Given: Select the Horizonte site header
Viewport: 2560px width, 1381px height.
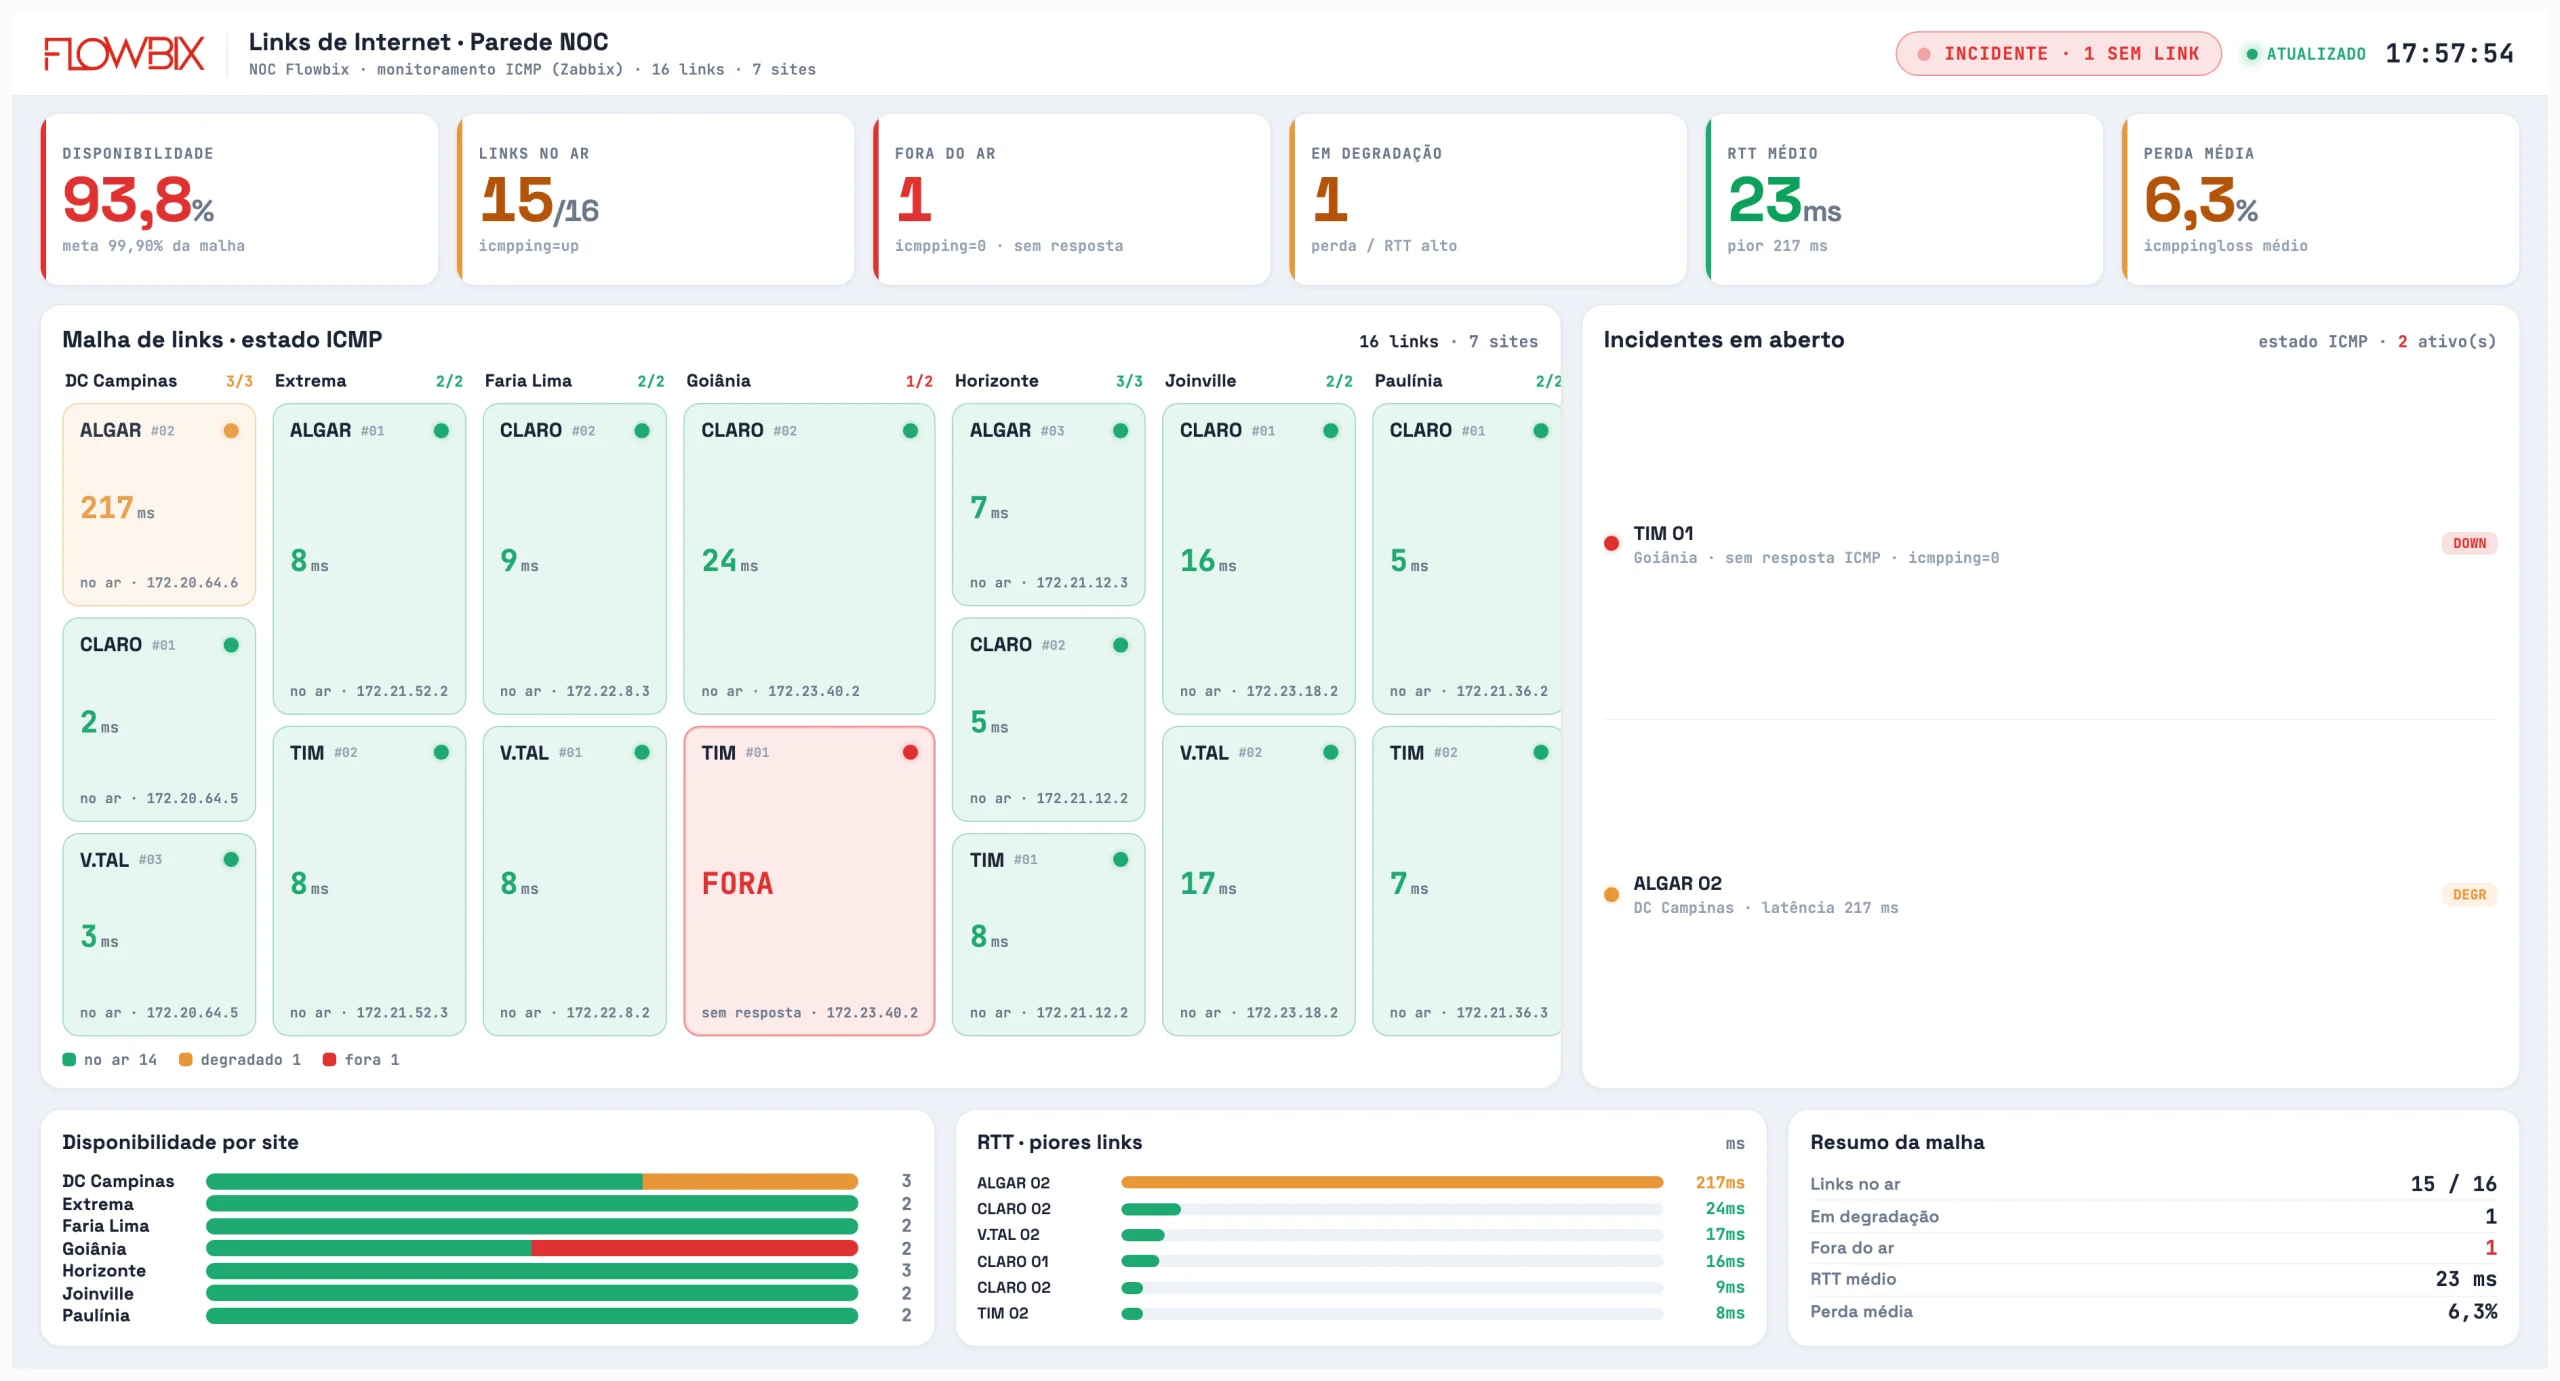Looking at the screenshot, I should (1048, 381).
